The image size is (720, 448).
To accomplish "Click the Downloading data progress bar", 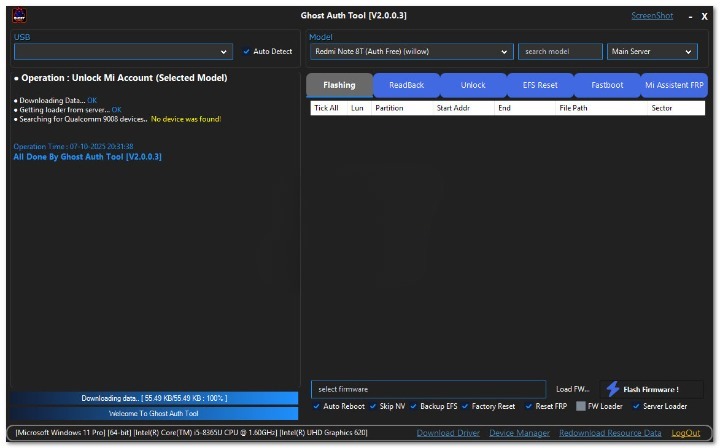I will coord(154,398).
